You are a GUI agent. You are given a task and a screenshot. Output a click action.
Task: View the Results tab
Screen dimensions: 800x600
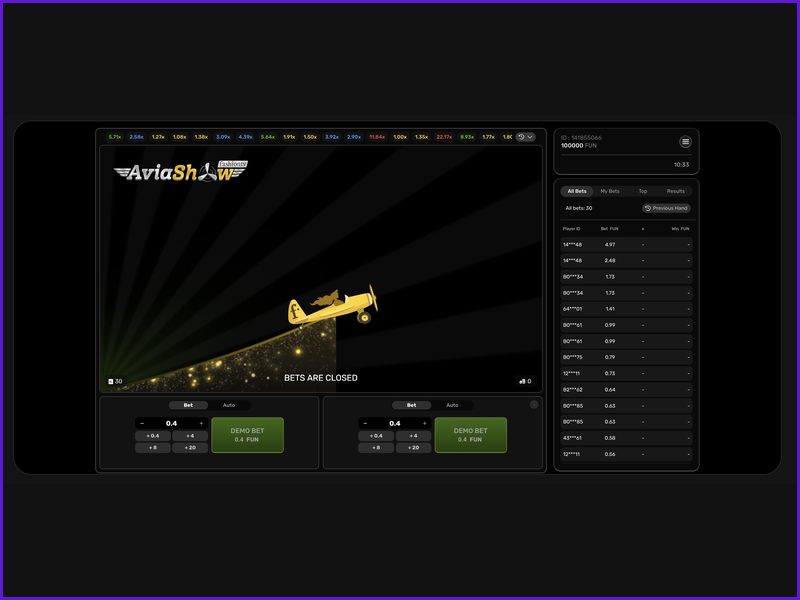(678, 191)
